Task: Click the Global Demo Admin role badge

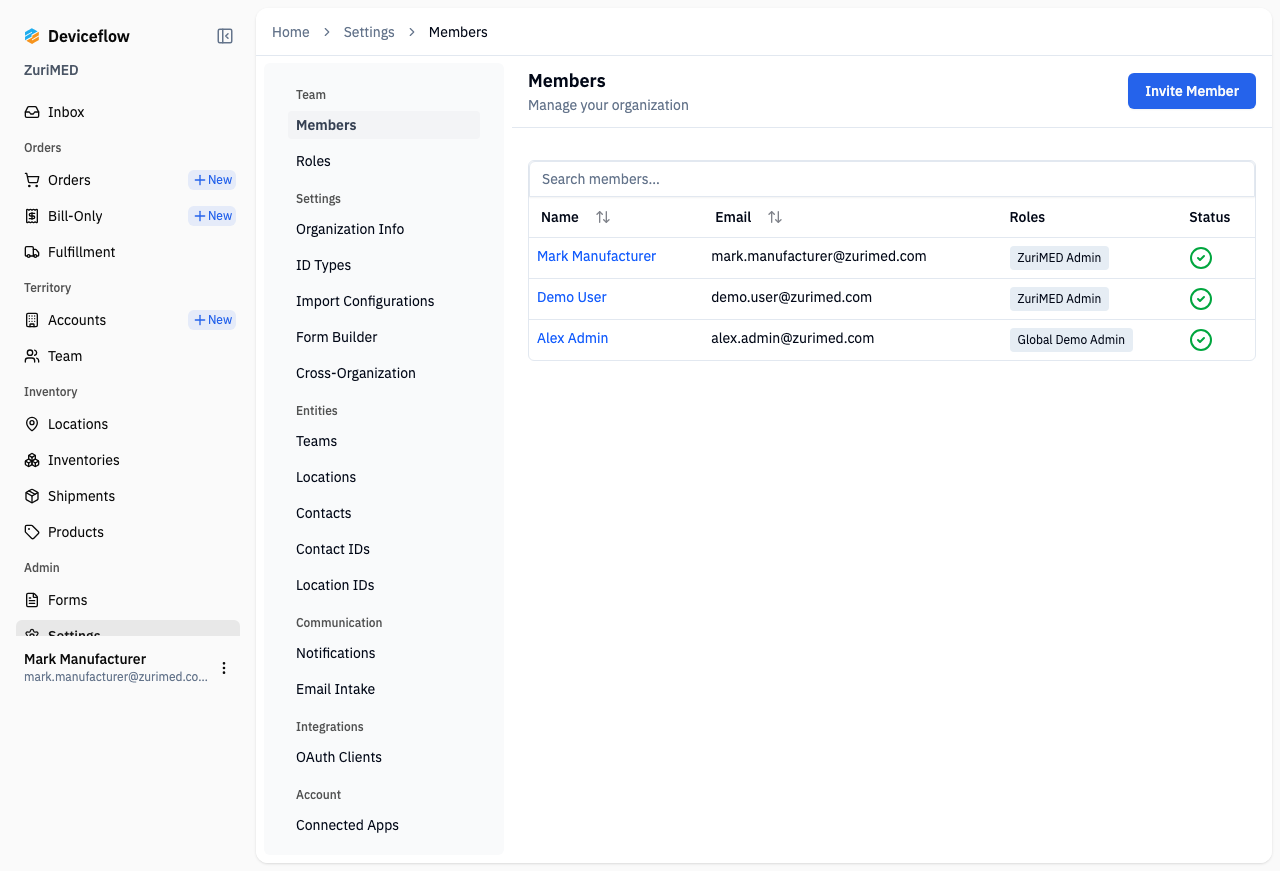Action: (x=1071, y=340)
